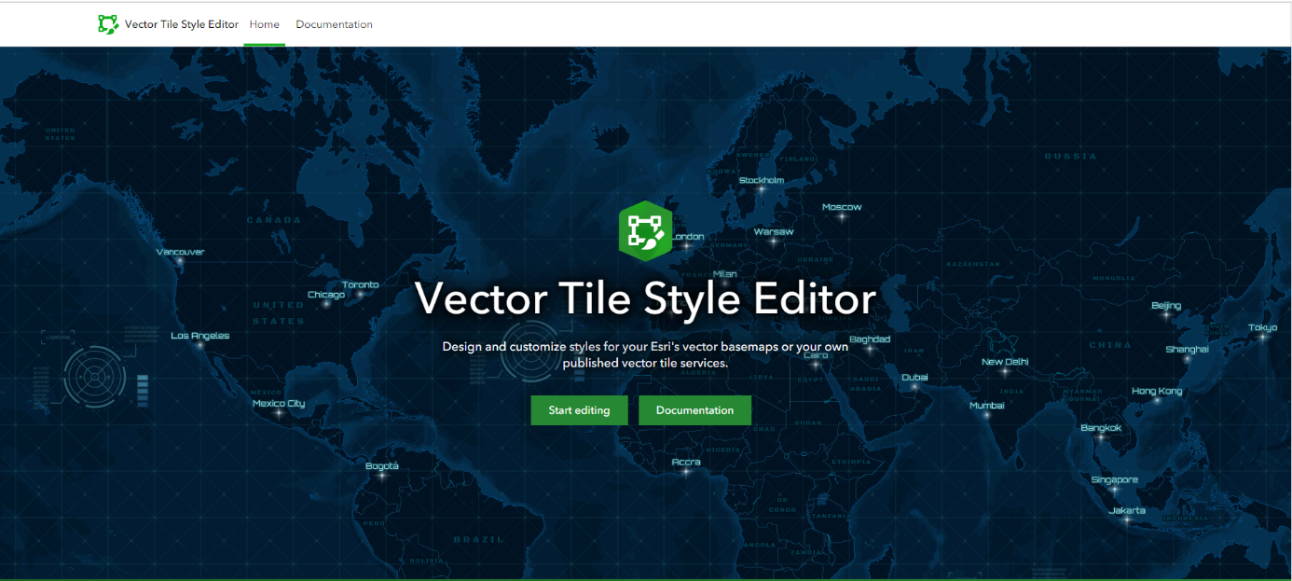Click the Start editing button
1292x581 pixels.
(x=579, y=410)
